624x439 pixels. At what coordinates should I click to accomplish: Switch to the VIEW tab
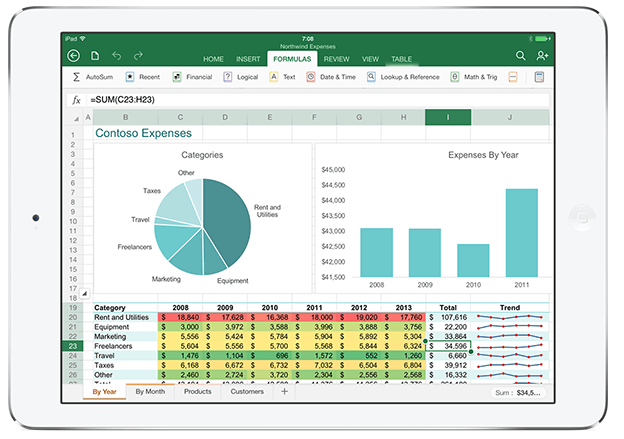pyautogui.click(x=370, y=59)
